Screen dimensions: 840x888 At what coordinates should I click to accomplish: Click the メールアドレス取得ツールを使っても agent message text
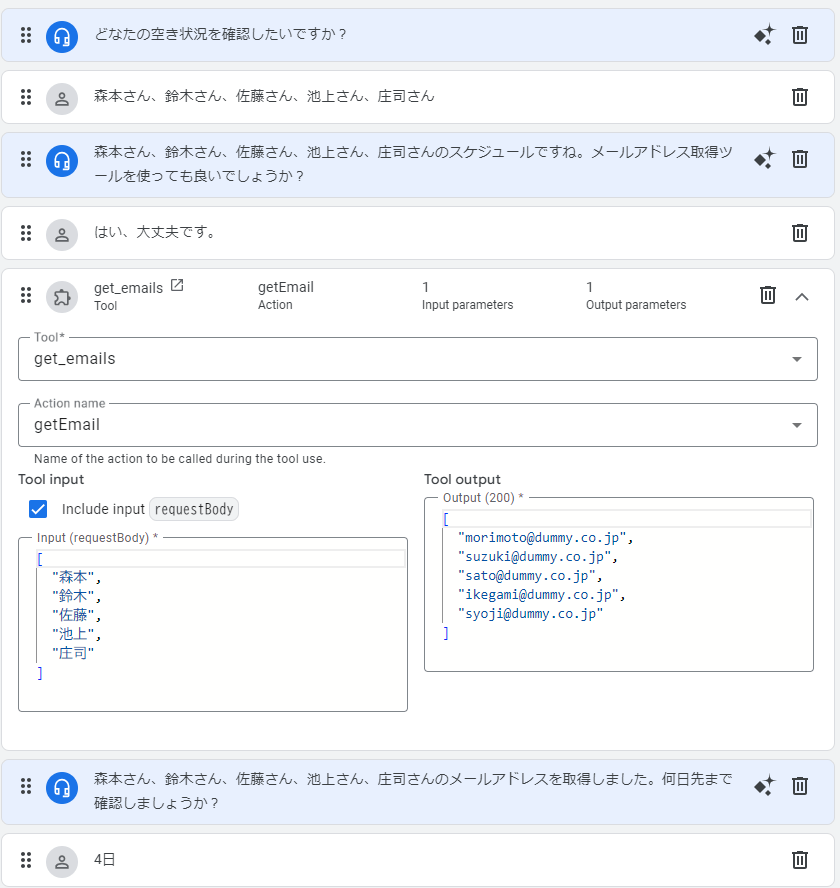point(413,164)
